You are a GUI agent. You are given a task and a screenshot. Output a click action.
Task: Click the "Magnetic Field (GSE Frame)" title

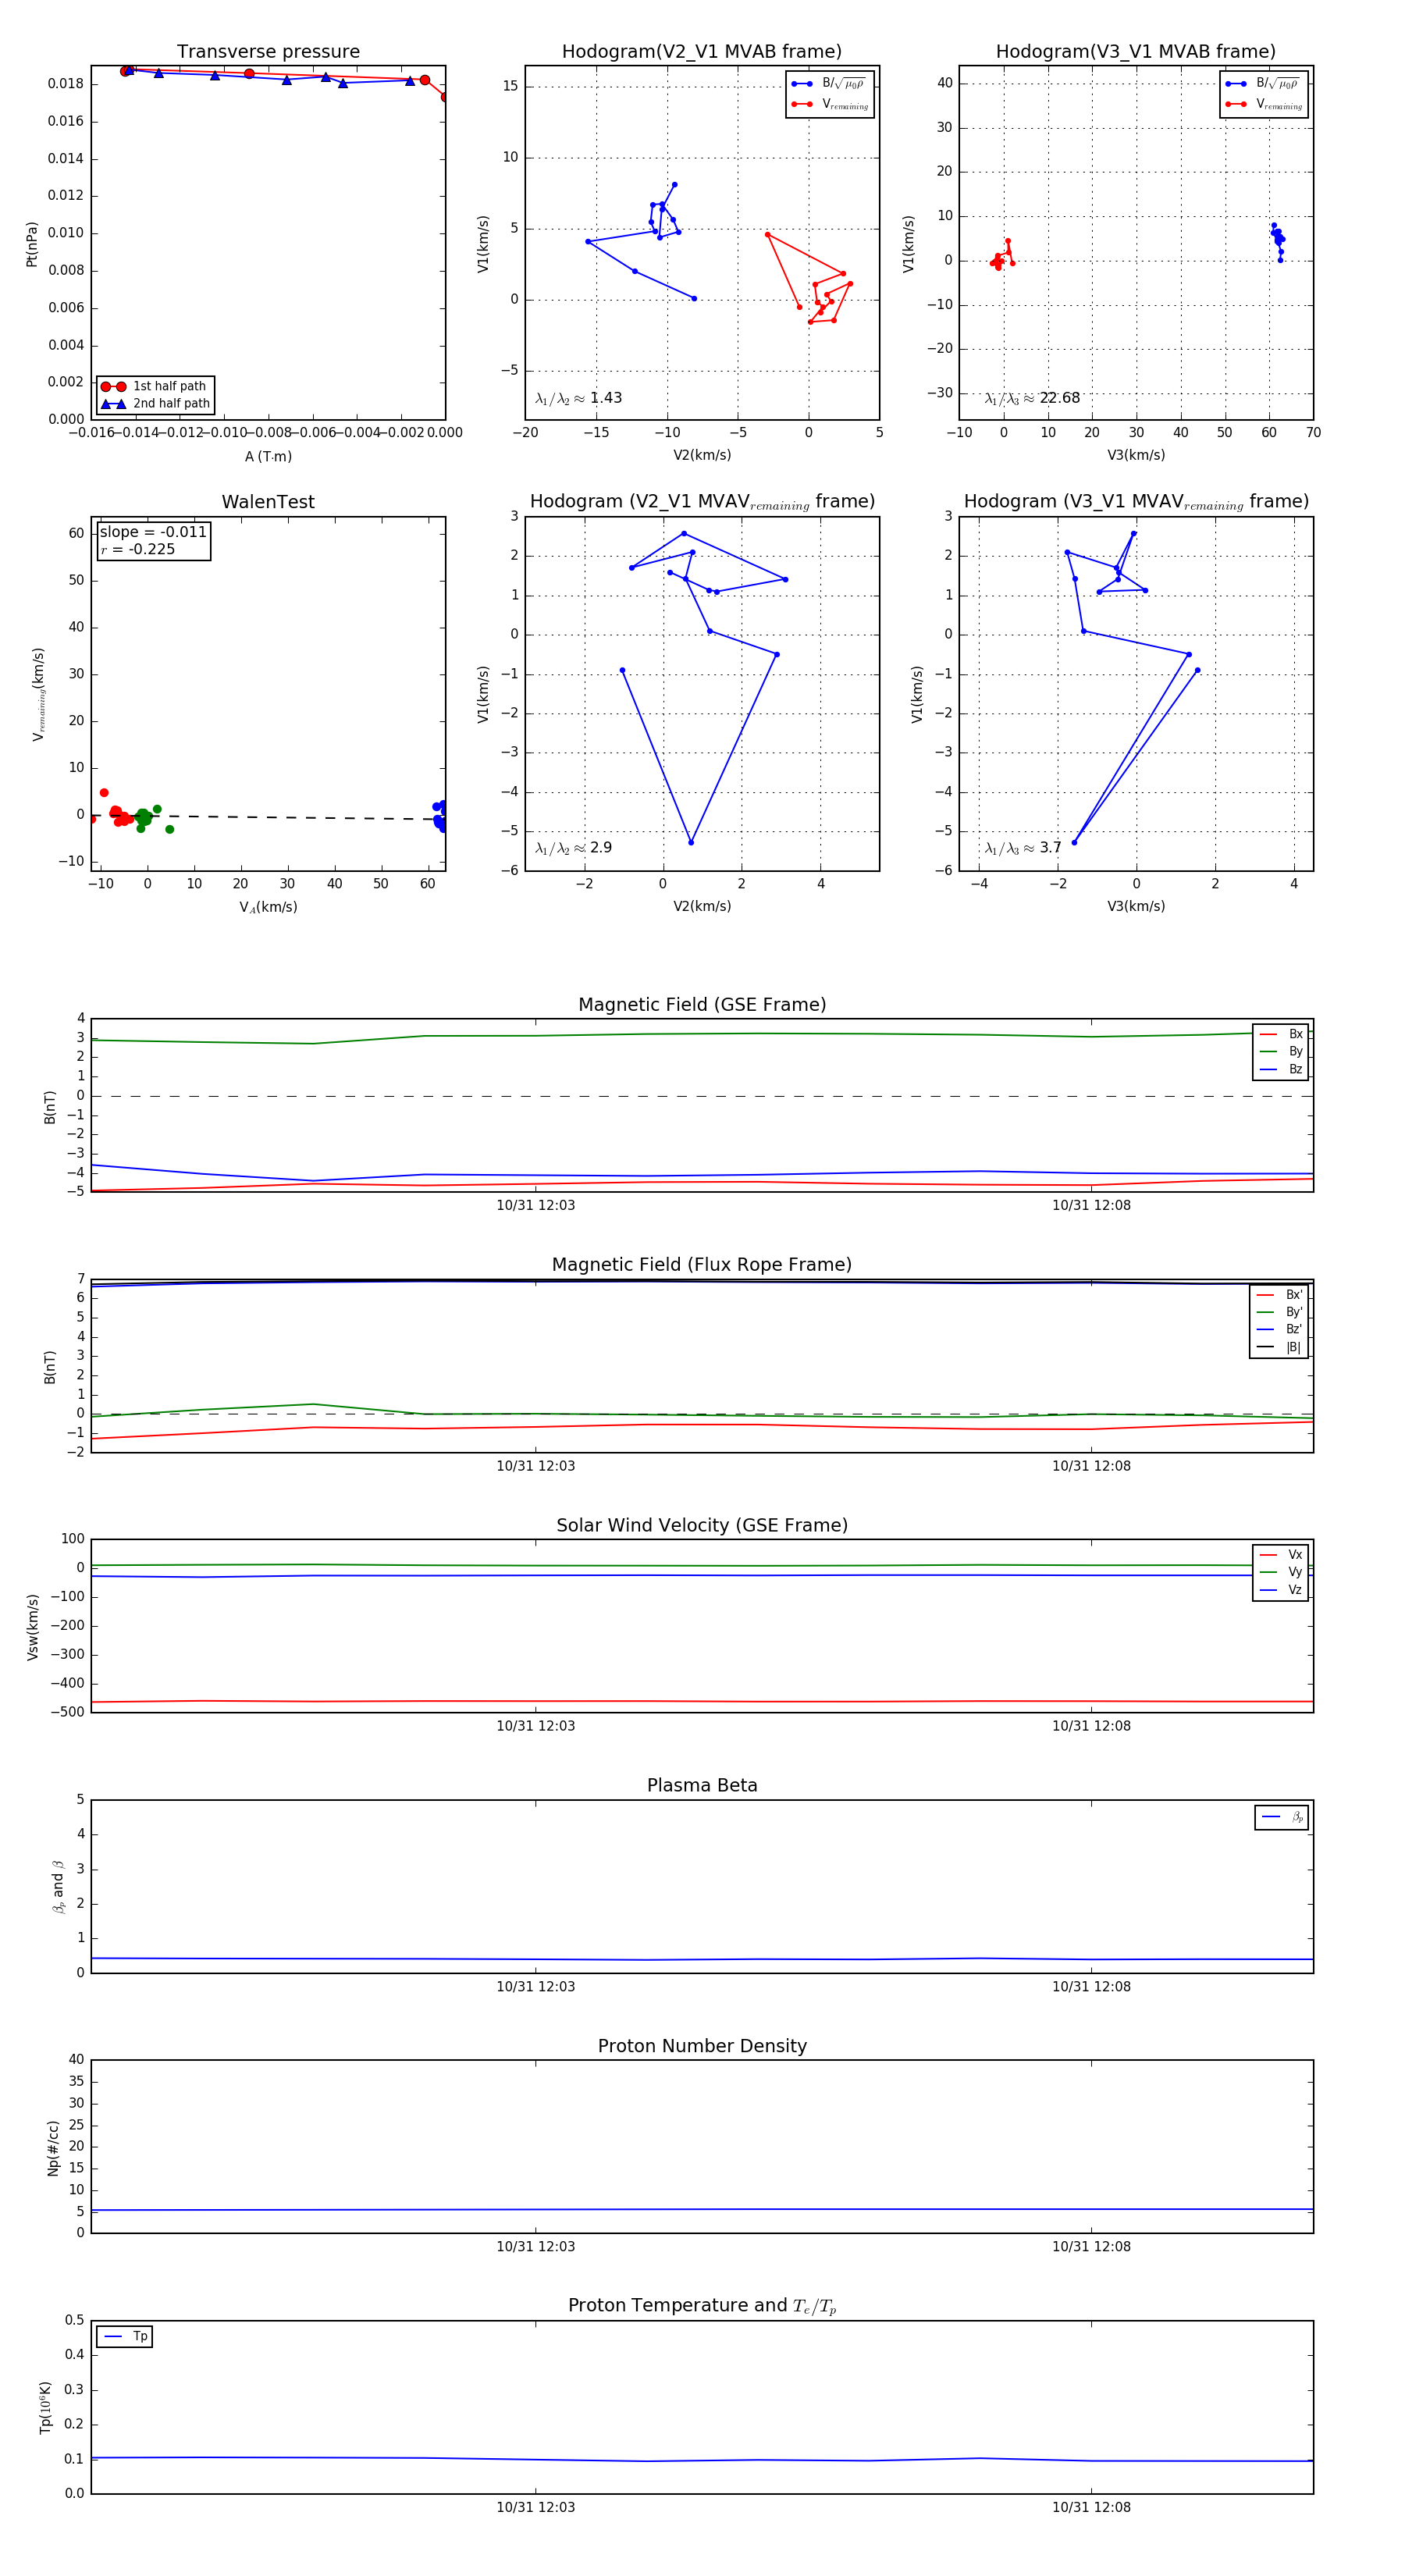(x=702, y=1005)
